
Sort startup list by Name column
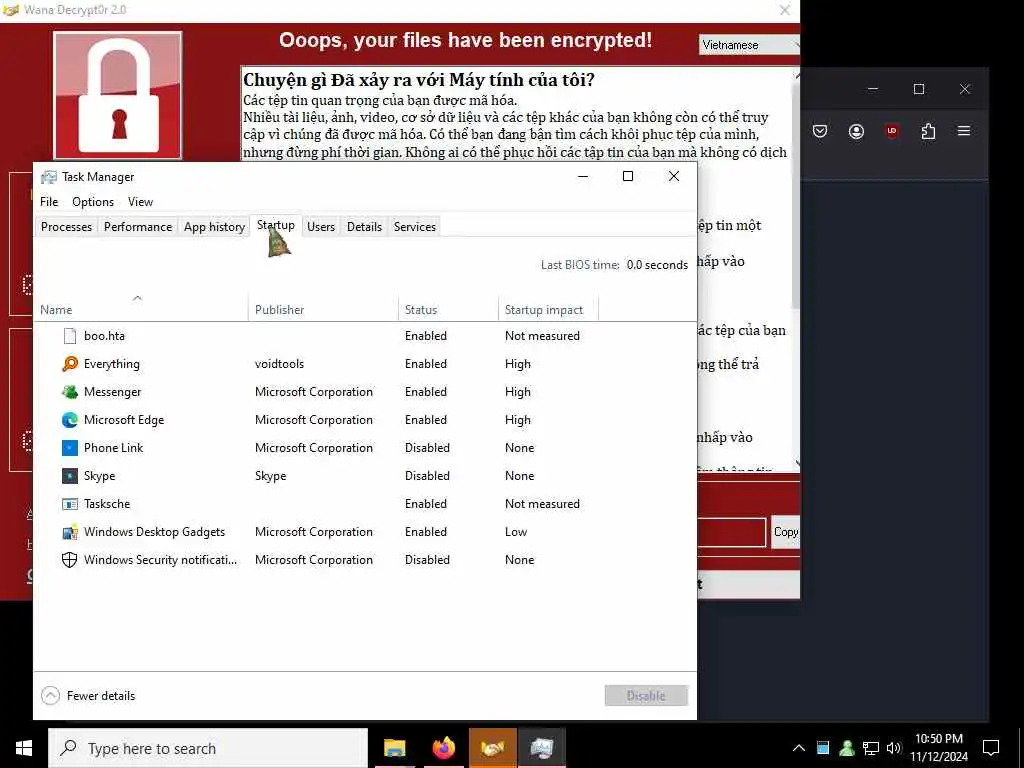pyautogui.click(x=140, y=310)
